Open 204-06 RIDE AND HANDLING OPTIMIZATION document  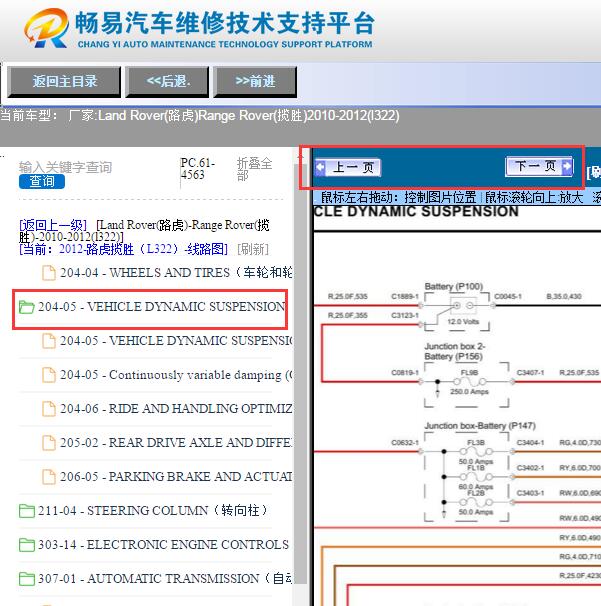point(176,409)
